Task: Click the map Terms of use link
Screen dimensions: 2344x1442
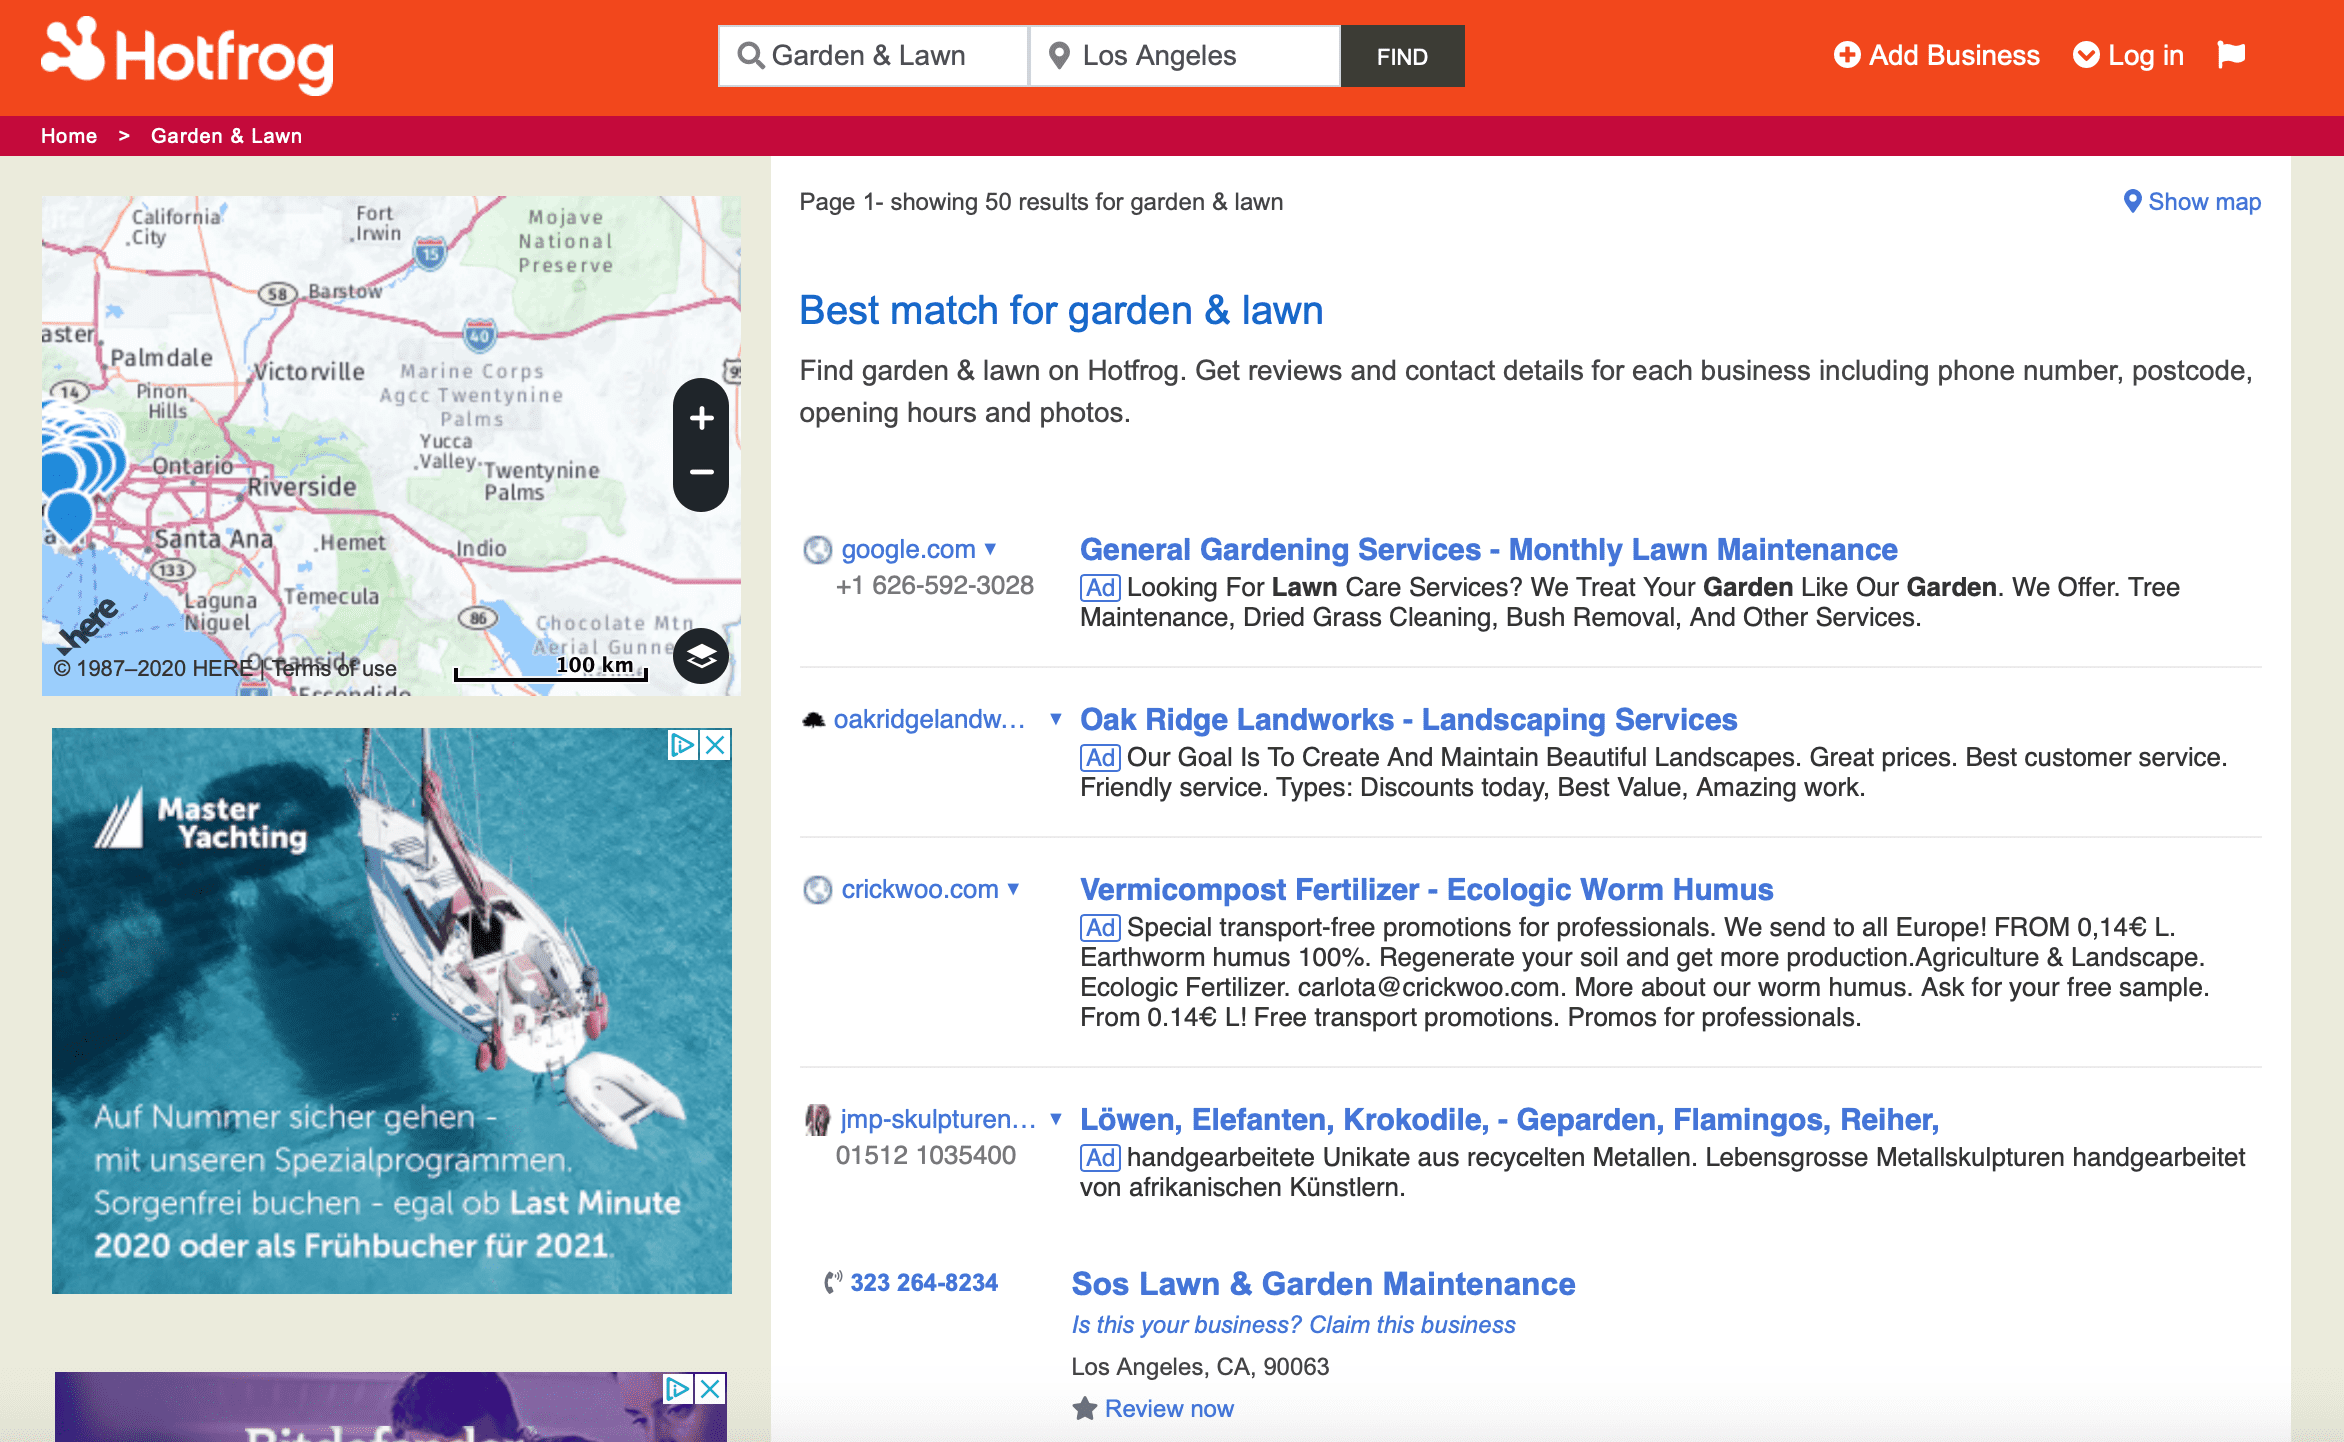Action: point(334,668)
